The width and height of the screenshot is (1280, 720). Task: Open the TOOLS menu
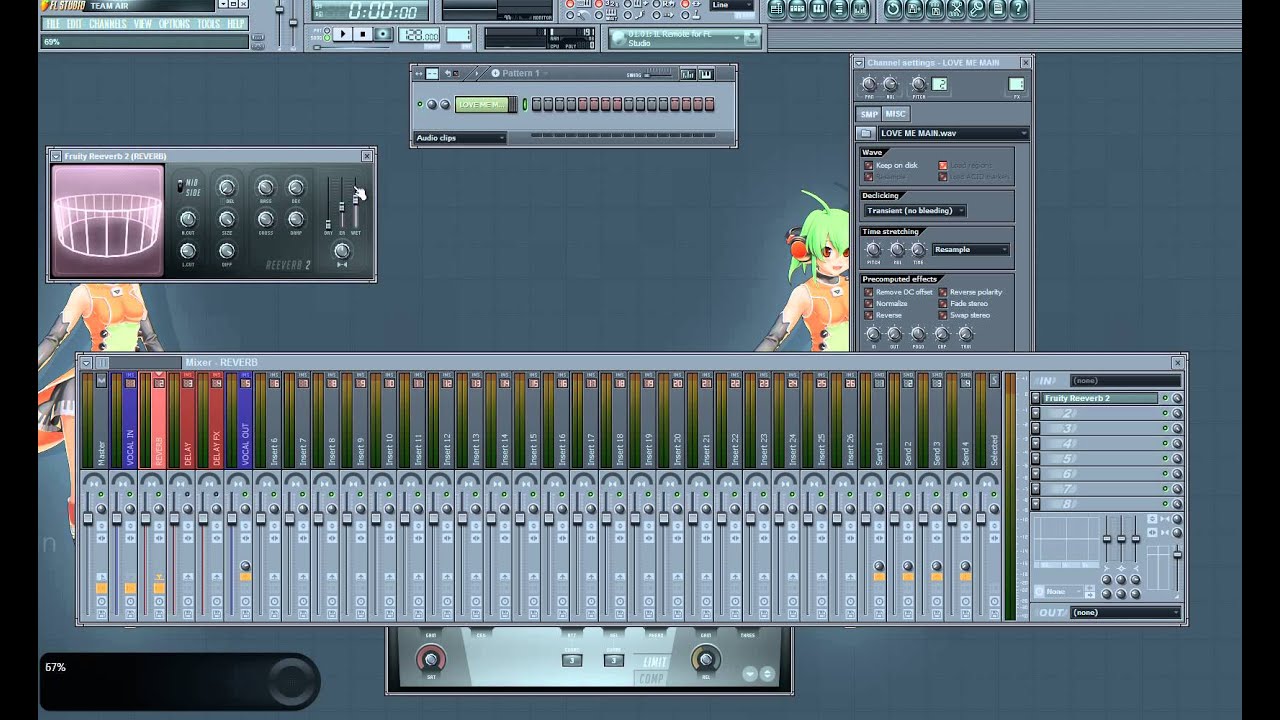coord(208,23)
